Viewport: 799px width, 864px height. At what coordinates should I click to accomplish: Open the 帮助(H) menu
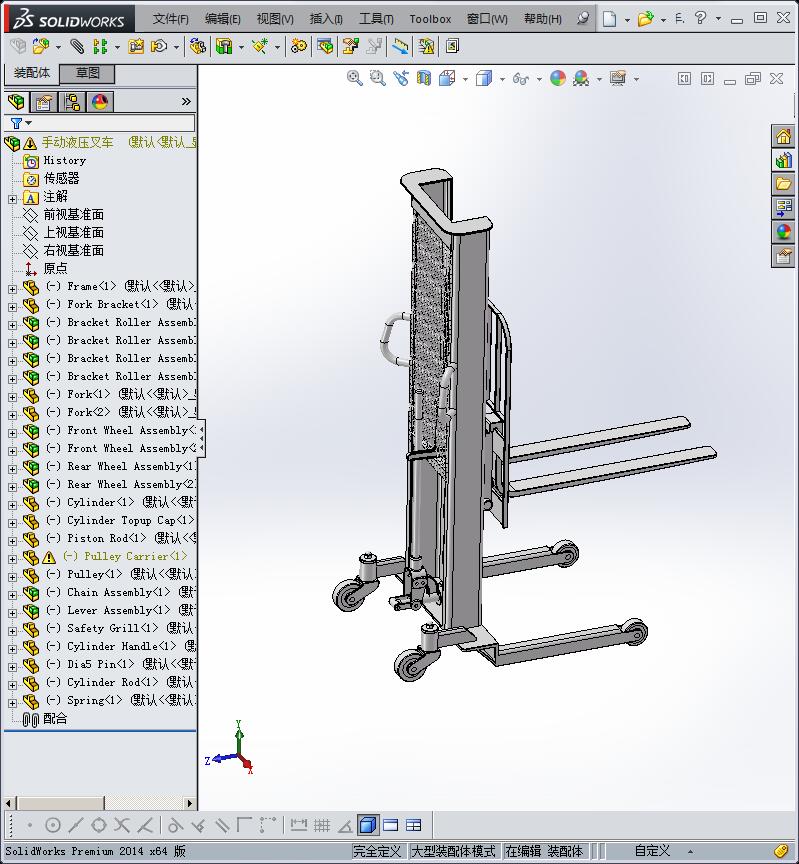[543, 19]
